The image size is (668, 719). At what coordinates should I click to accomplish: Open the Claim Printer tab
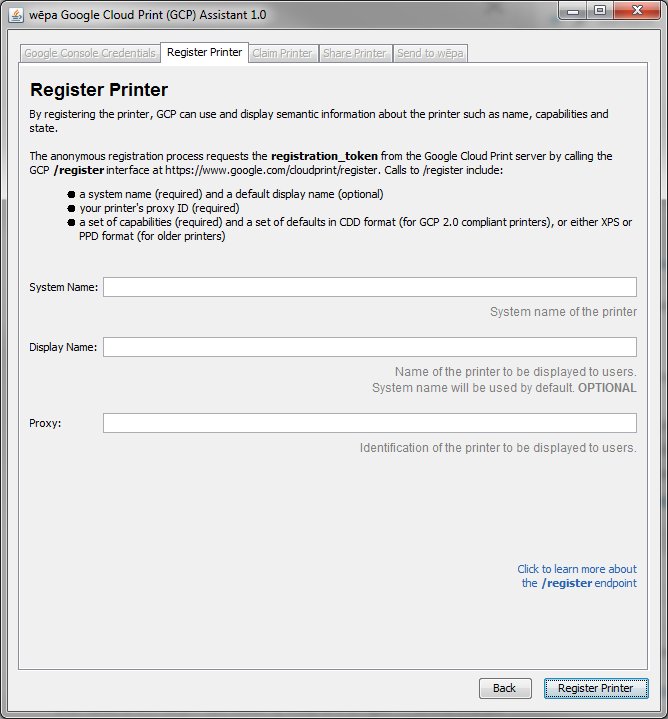[282, 53]
